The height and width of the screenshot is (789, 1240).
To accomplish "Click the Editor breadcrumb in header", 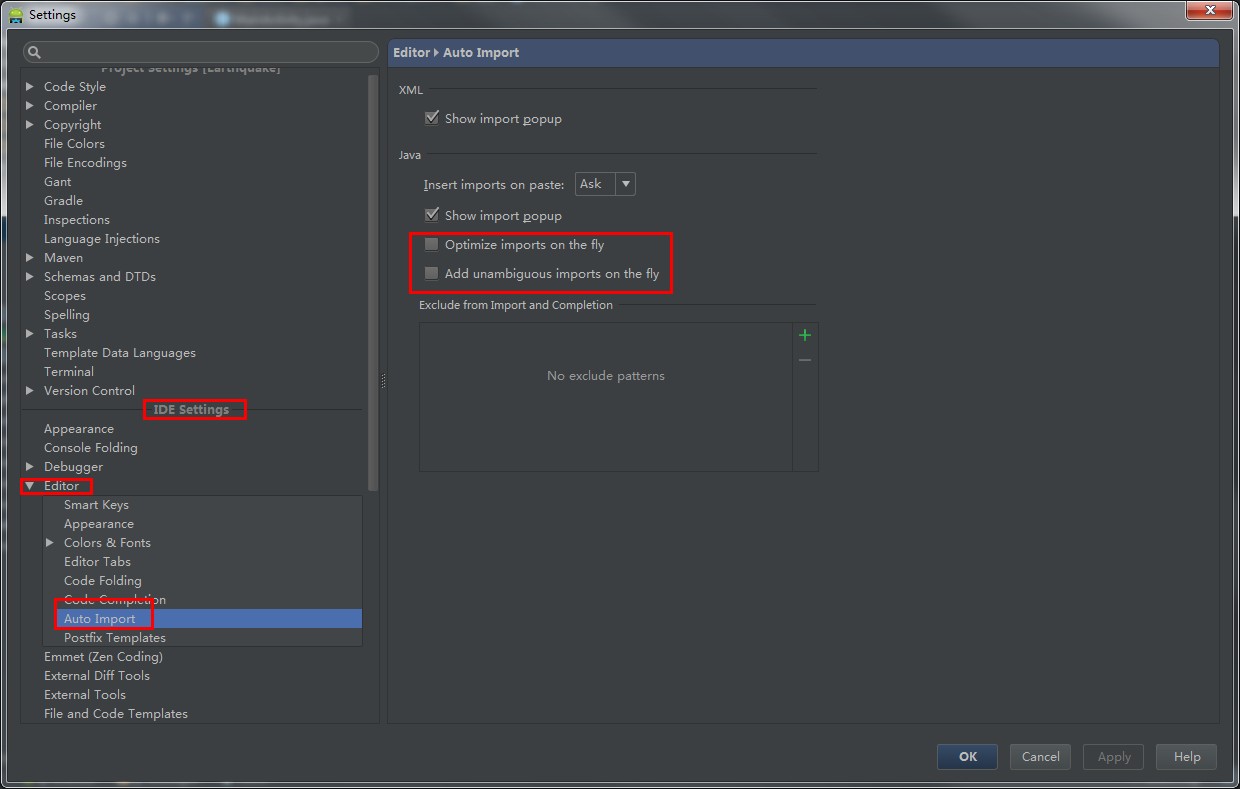I will click(x=411, y=52).
